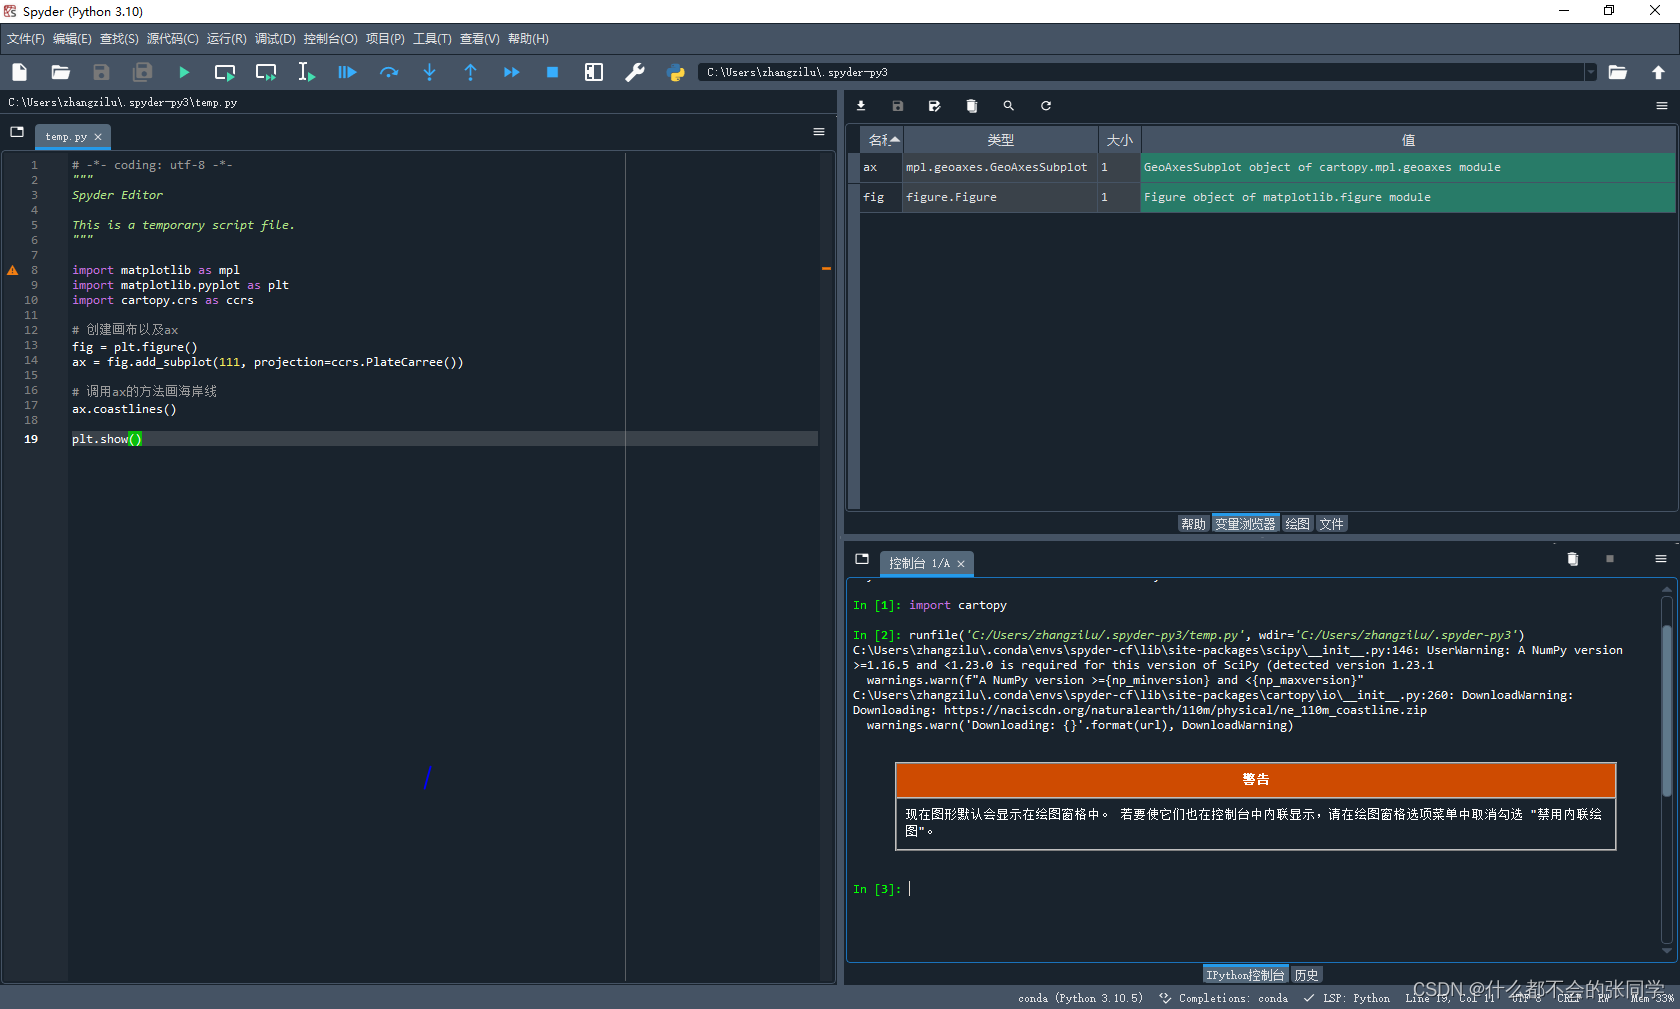Expand the working directory path dropdown

click(1590, 72)
